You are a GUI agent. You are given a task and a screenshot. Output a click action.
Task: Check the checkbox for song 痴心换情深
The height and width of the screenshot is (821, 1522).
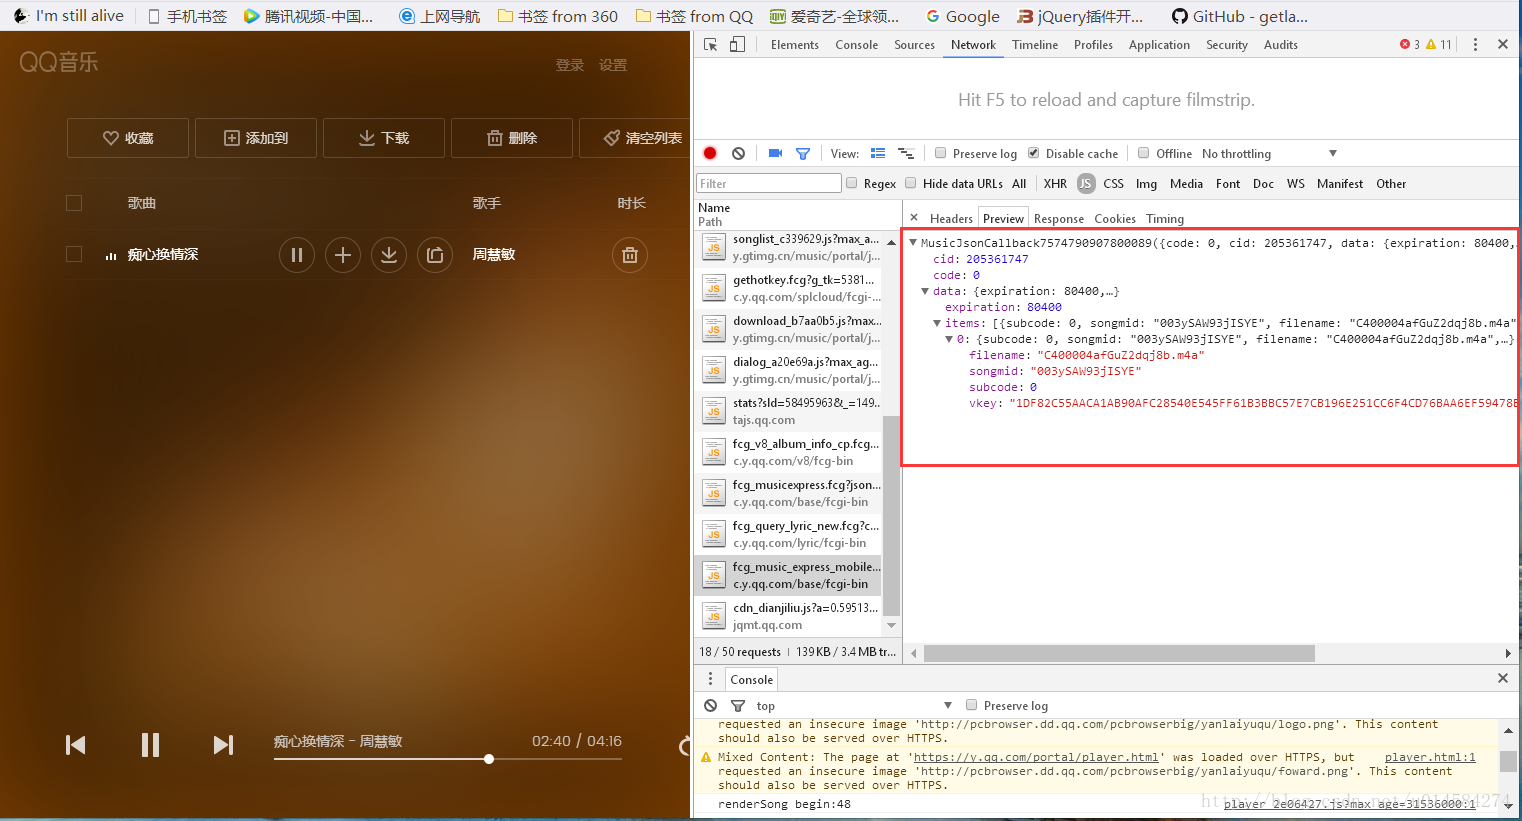[74, 254]
